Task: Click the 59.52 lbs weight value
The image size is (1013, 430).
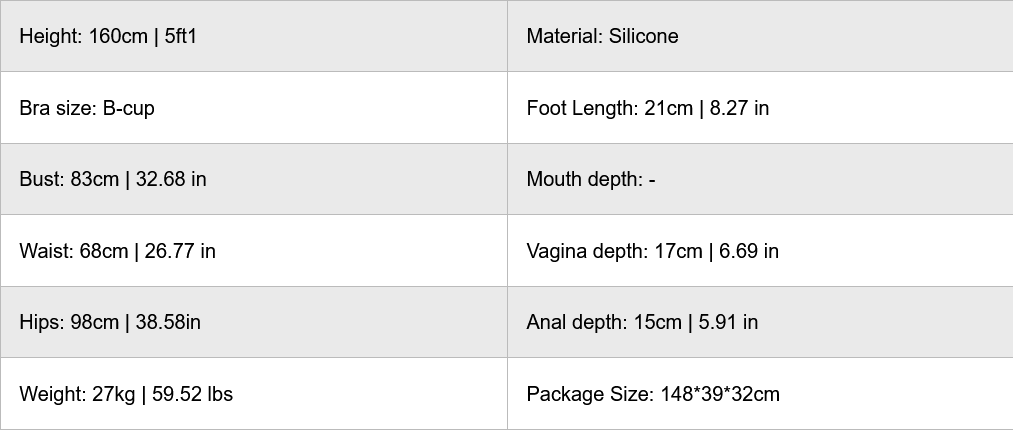Action: 190,394
